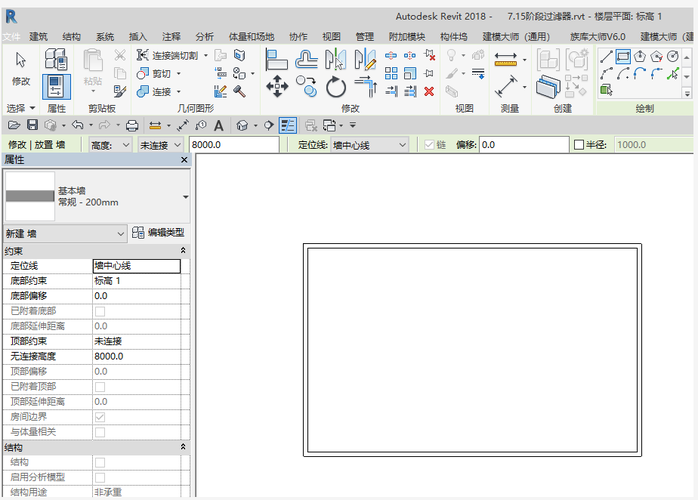698x500 pixels.
Task: Toggle the 启用分析模型 checkbox
Action: pos(100,478)
